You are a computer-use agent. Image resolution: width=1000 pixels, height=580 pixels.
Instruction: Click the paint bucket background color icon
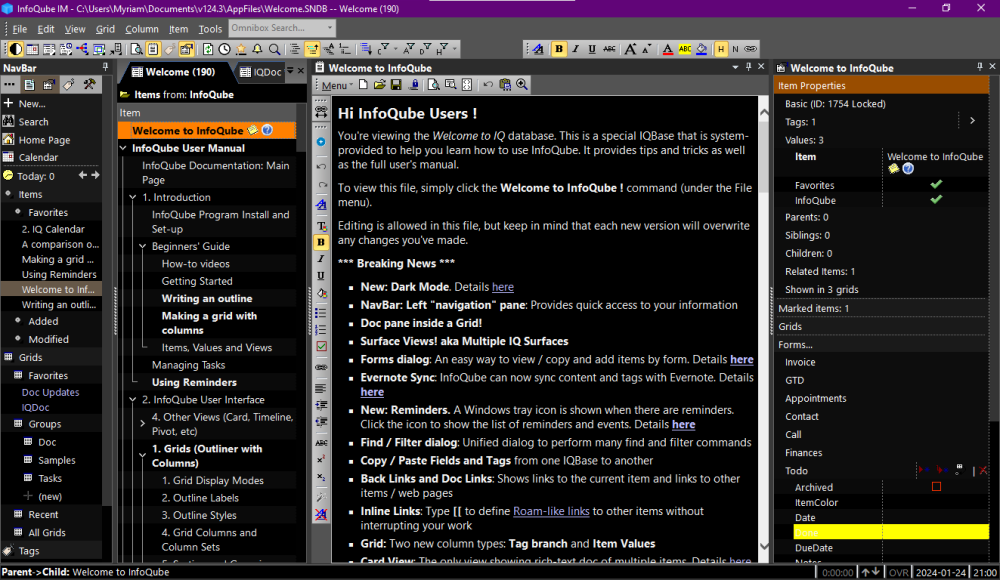[702, 49]
